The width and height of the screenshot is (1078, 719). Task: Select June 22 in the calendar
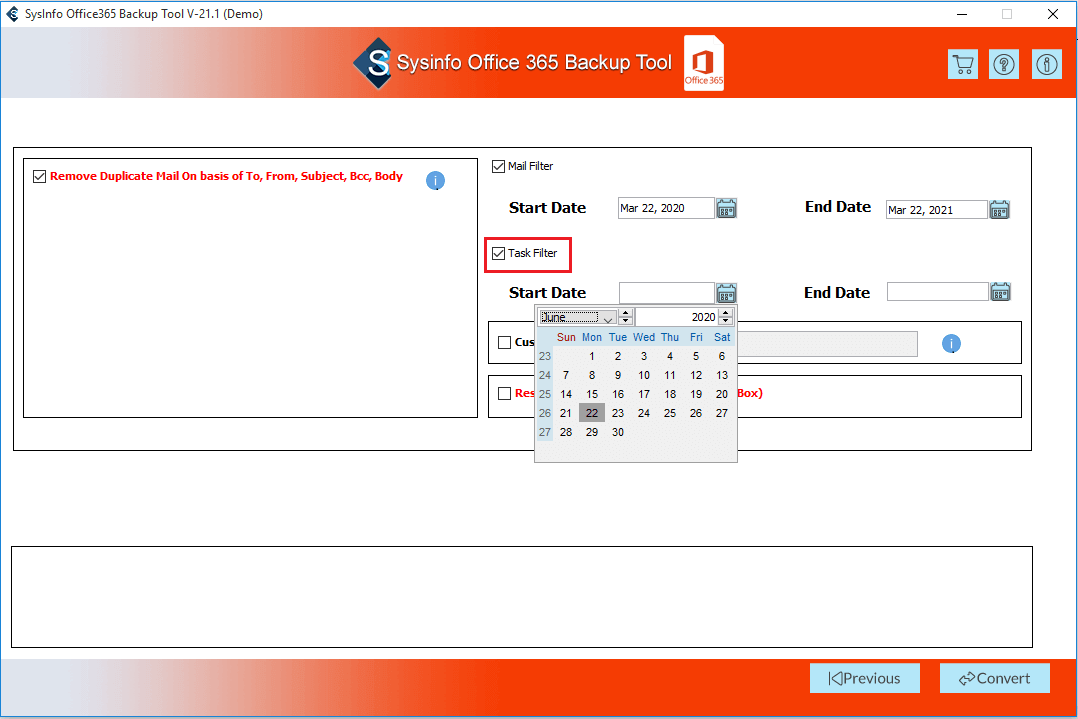(x=592, y=413)
